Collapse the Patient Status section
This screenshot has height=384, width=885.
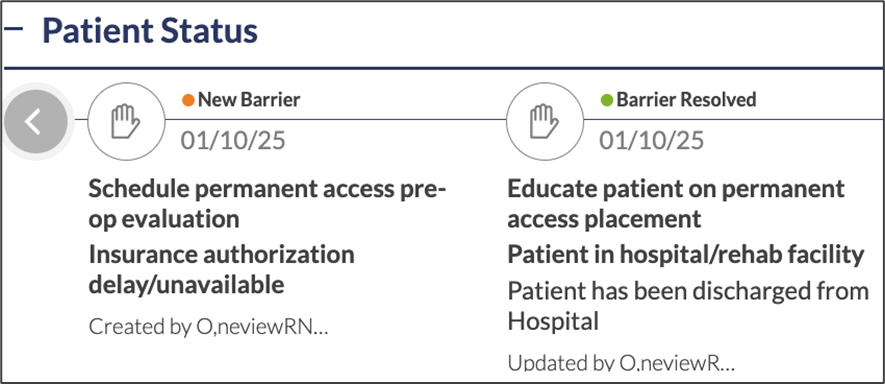pyautogui.click(x=13, y=28)
